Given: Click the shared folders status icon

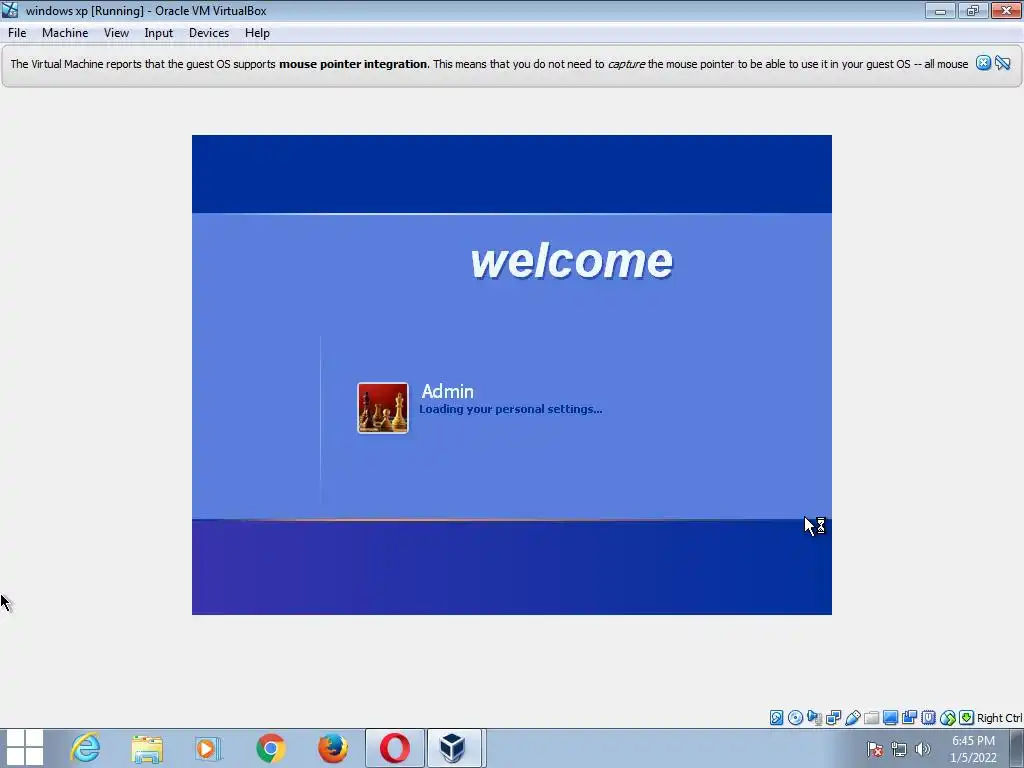Looking at the screenshot, I should click(871, 718).
